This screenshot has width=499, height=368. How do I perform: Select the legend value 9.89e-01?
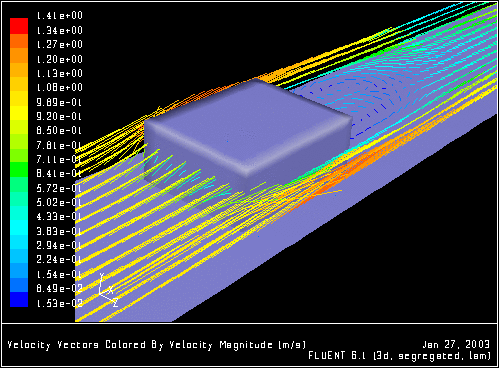pyautogui.click(x=59, y=102)
